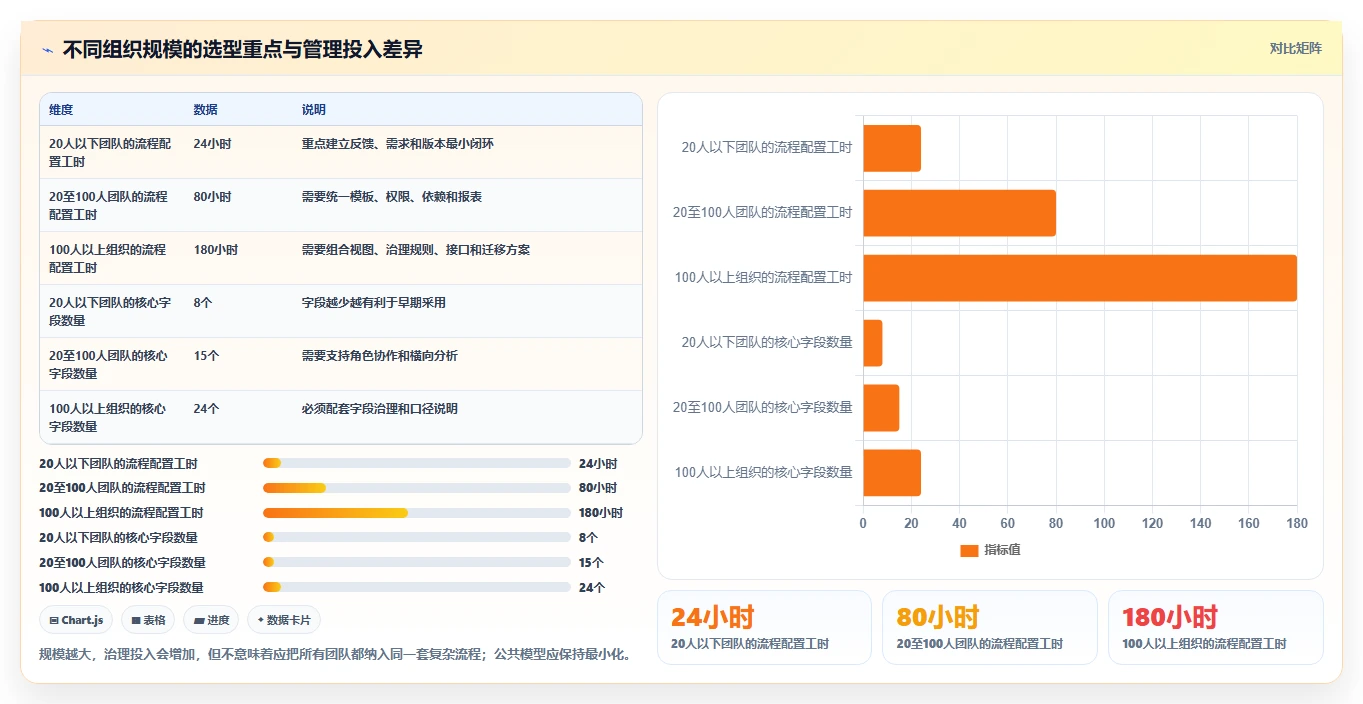Click the red 180小时 data card
Viewport: 1363px width, 704px height.
(x=1216, y=628)
